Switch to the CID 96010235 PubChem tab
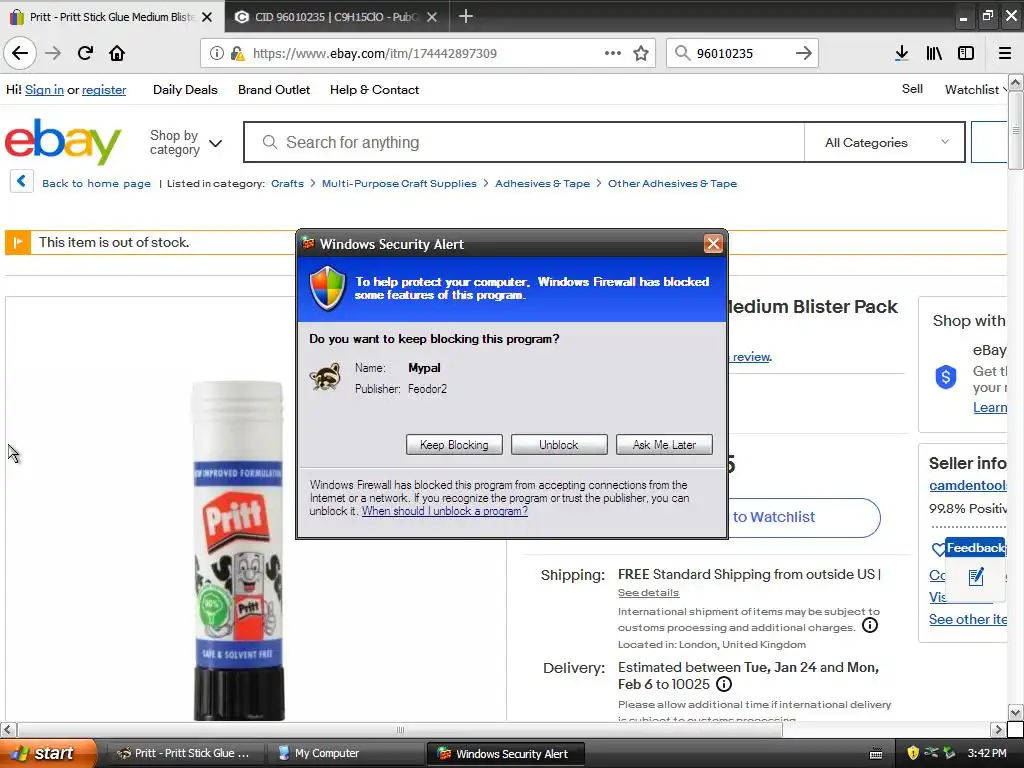 (x=337, y=17)
